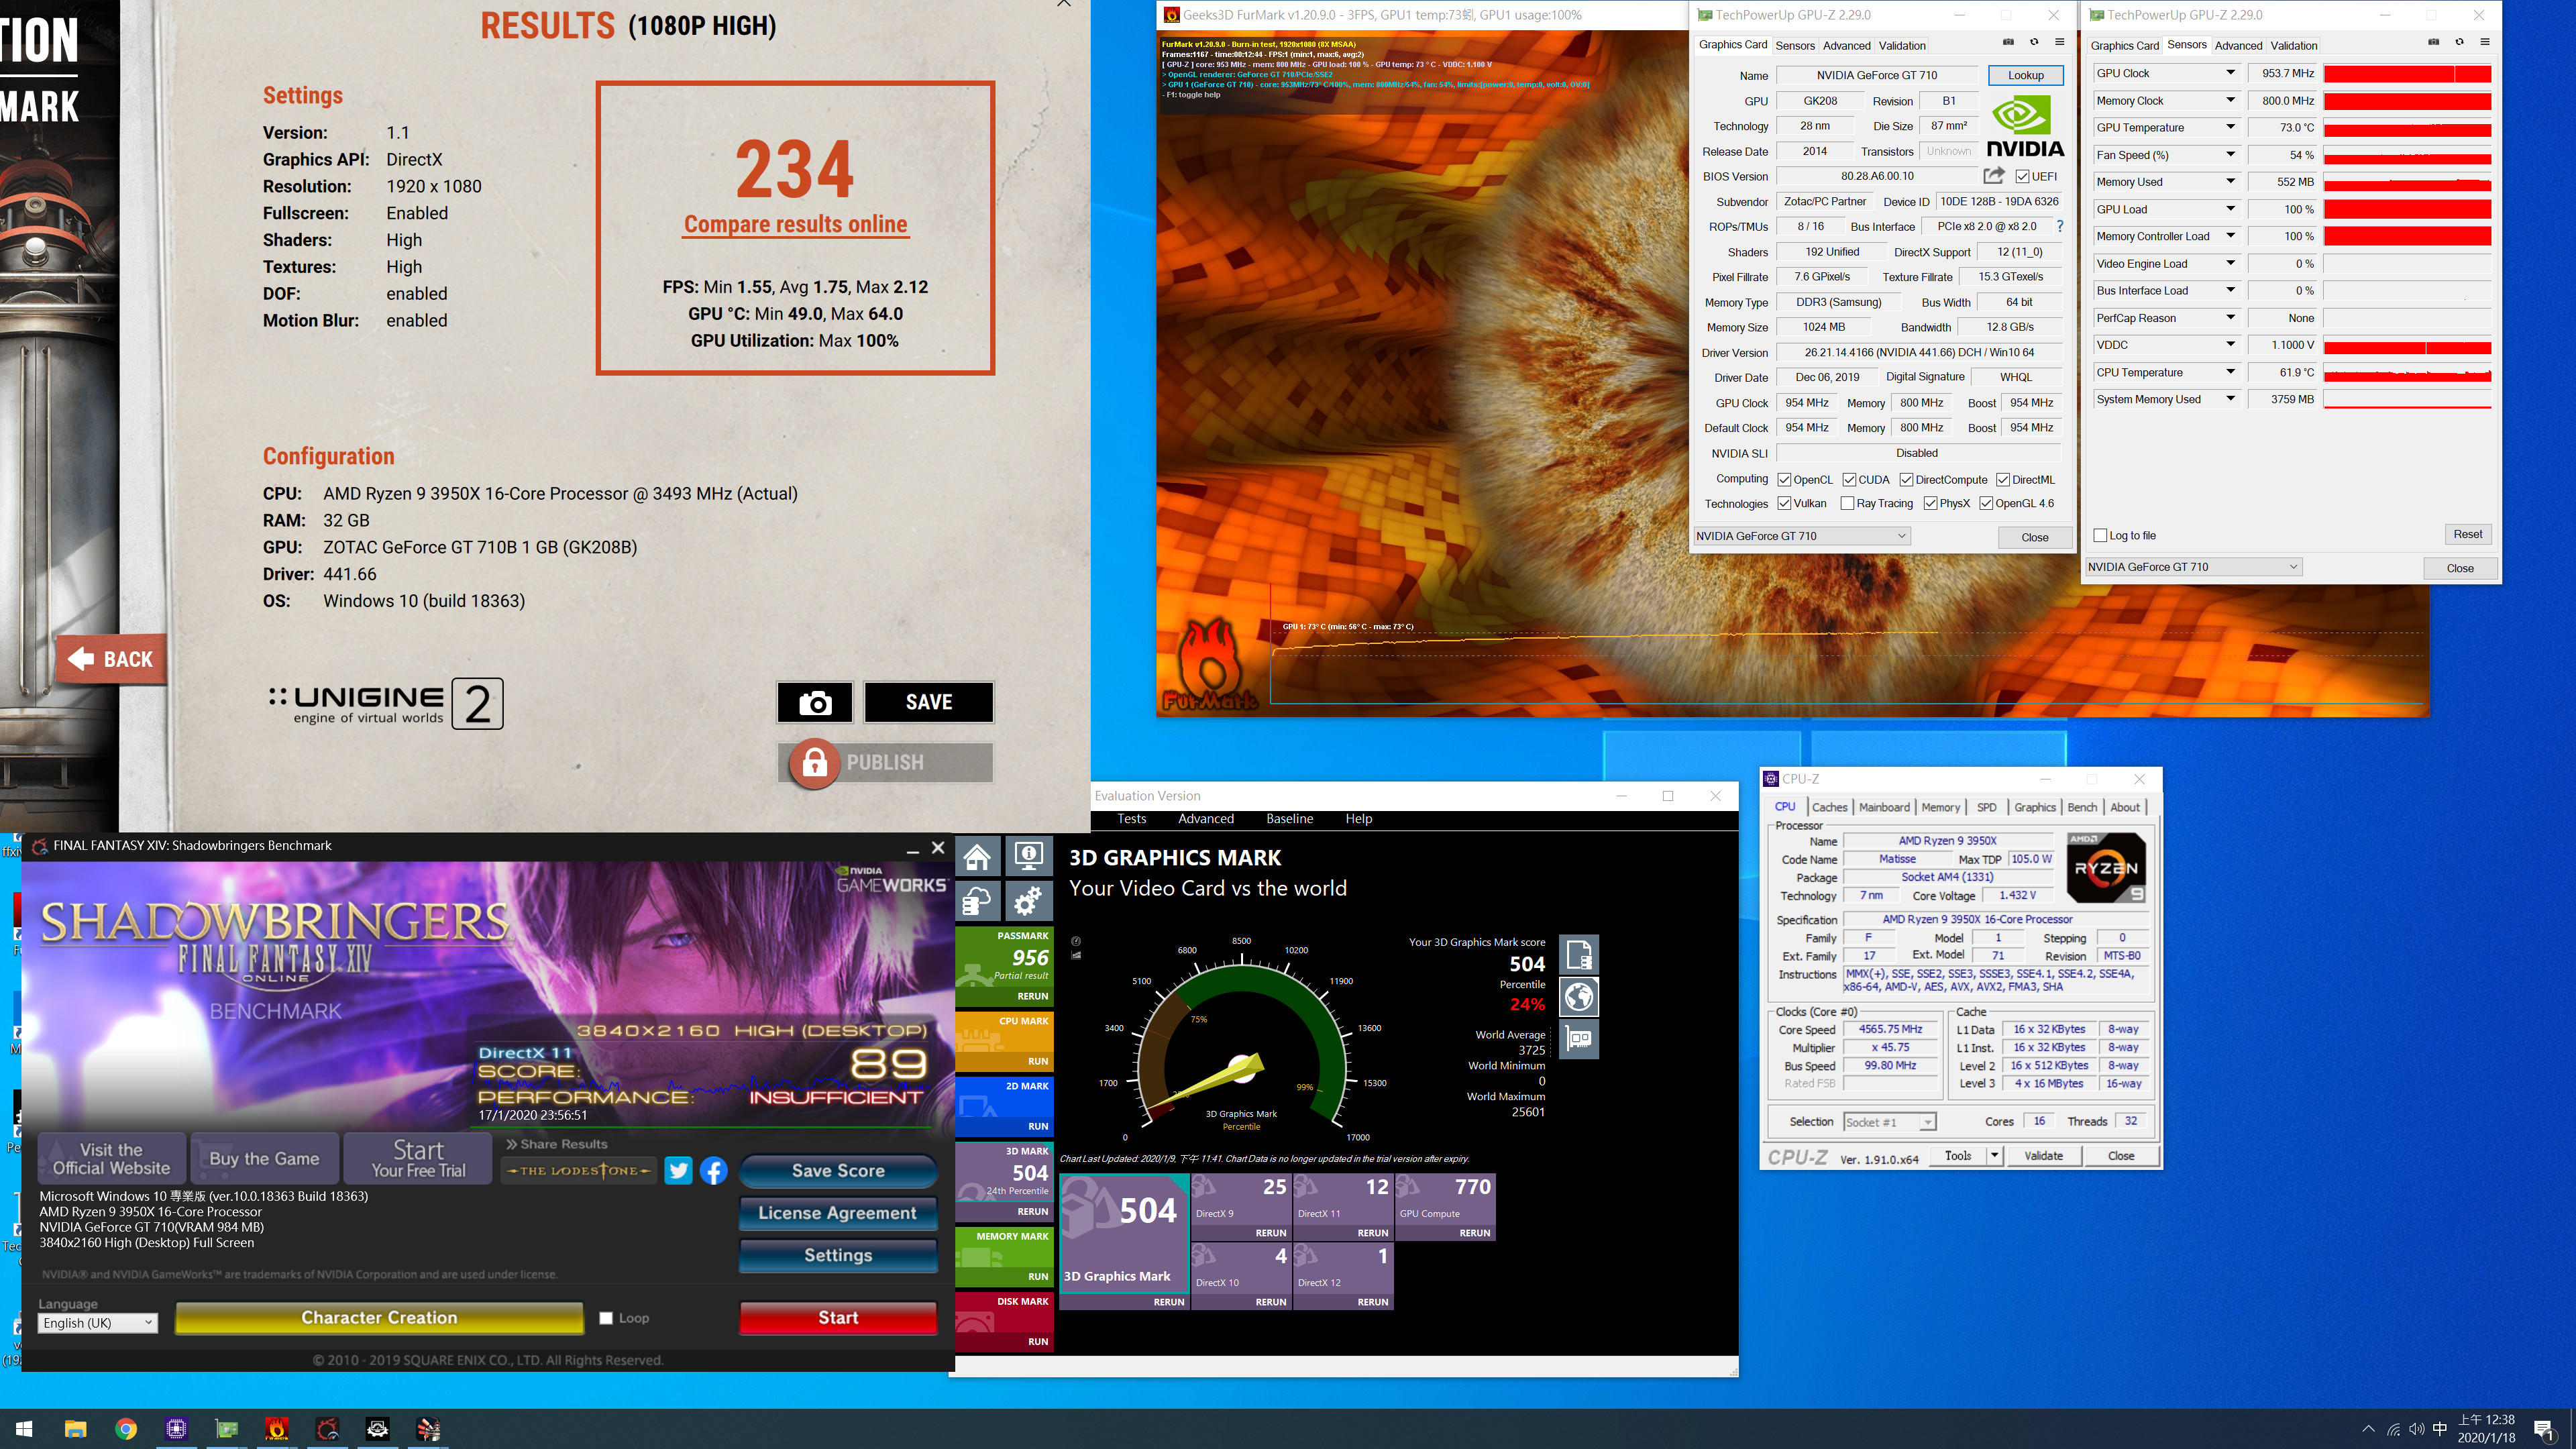Toggle the UEFI checkbox in GPU-Z

pos(2022,177)
